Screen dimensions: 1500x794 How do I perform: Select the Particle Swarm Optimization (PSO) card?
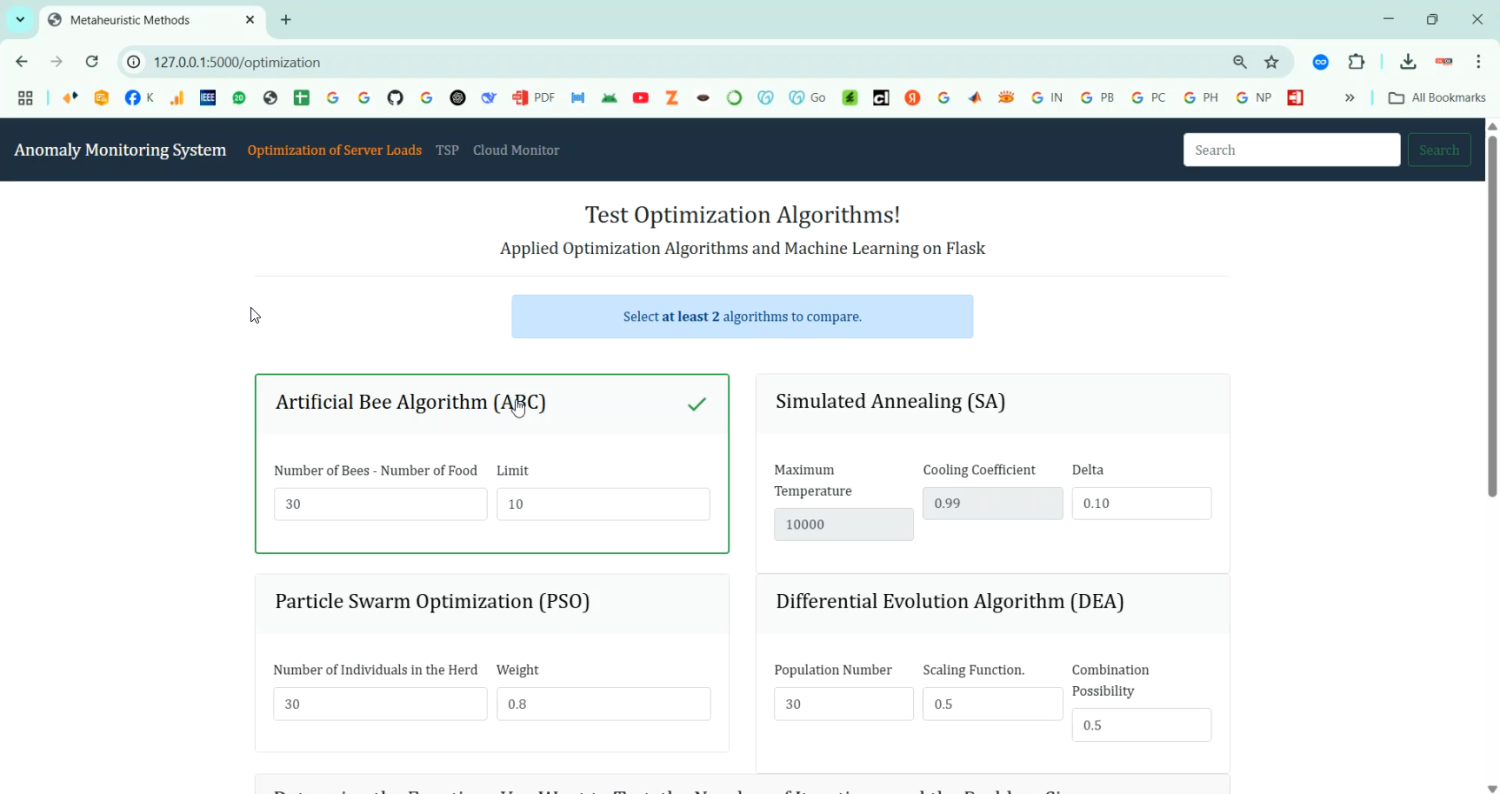491,602
